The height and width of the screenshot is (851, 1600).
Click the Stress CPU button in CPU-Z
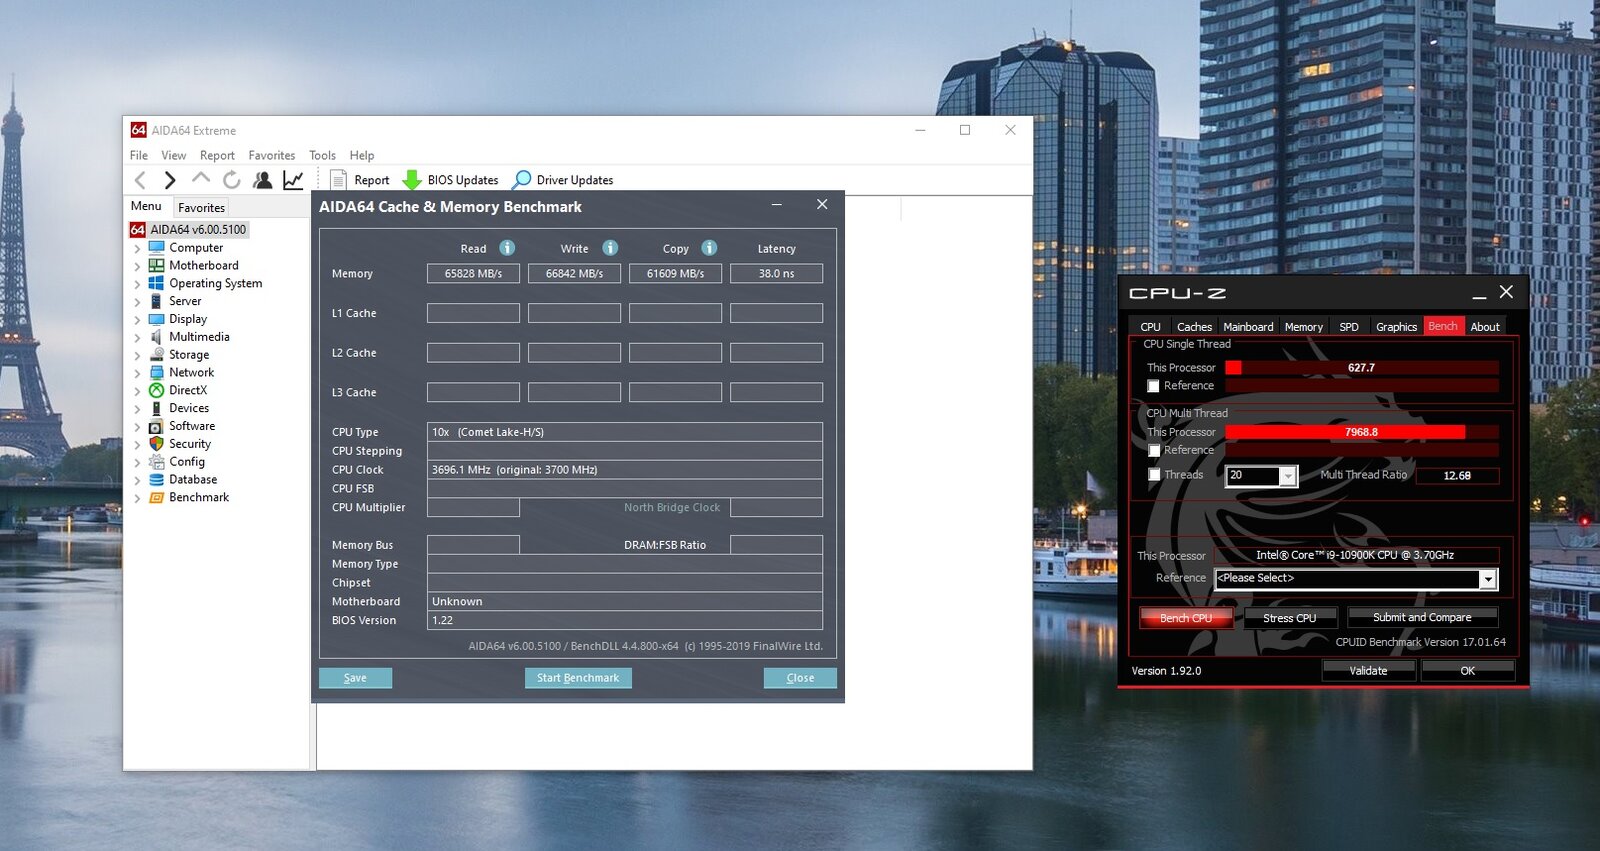pos(1289,618)
